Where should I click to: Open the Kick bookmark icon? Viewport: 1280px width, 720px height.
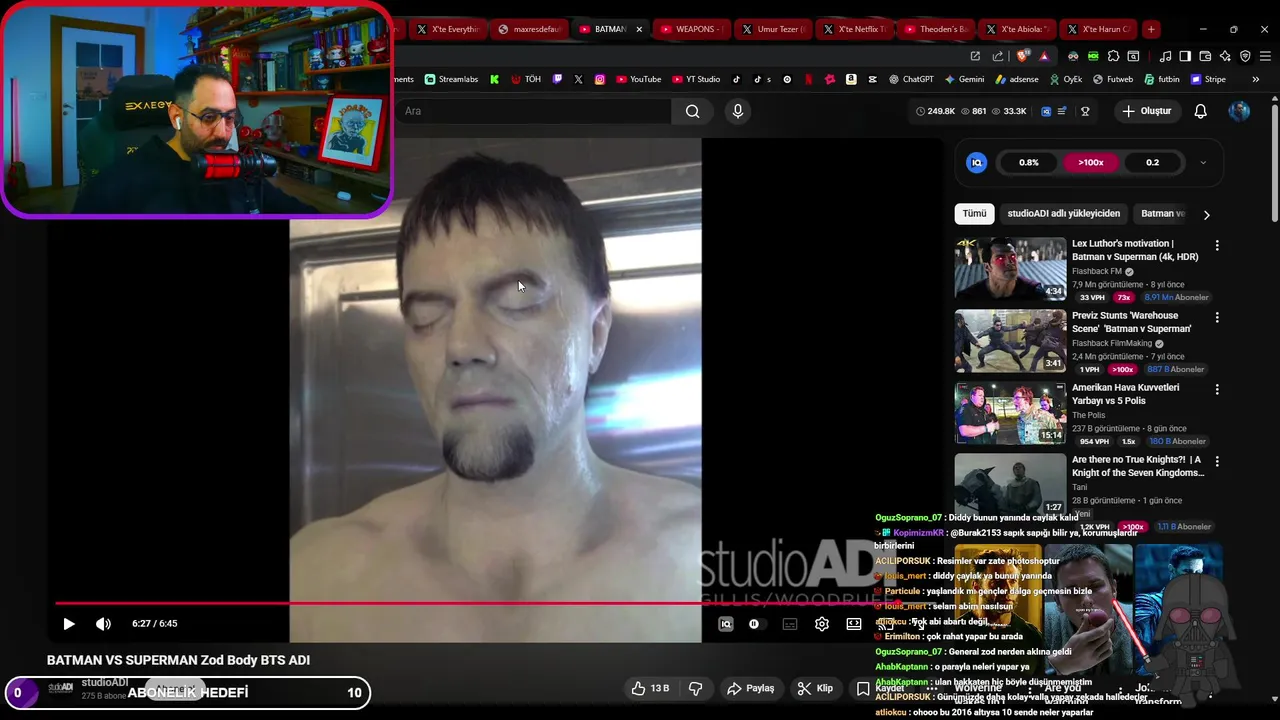[494, 79]
